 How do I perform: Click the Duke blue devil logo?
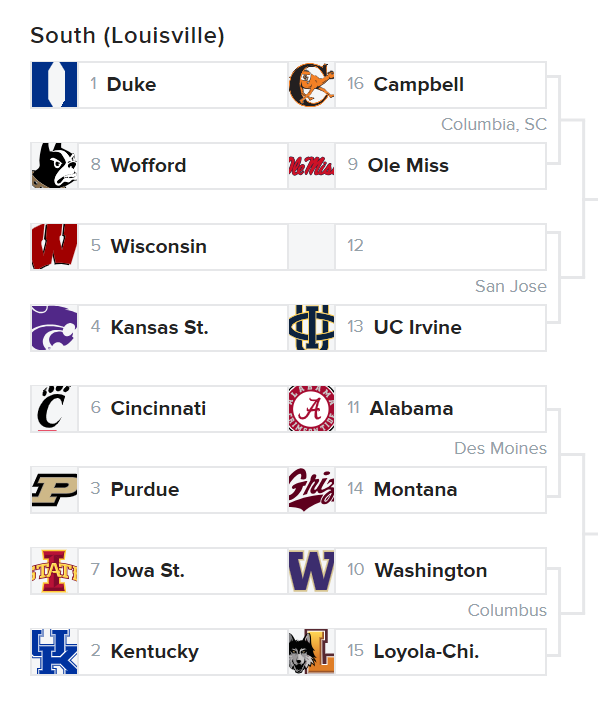pyautogui.click(x=54, y=85)
